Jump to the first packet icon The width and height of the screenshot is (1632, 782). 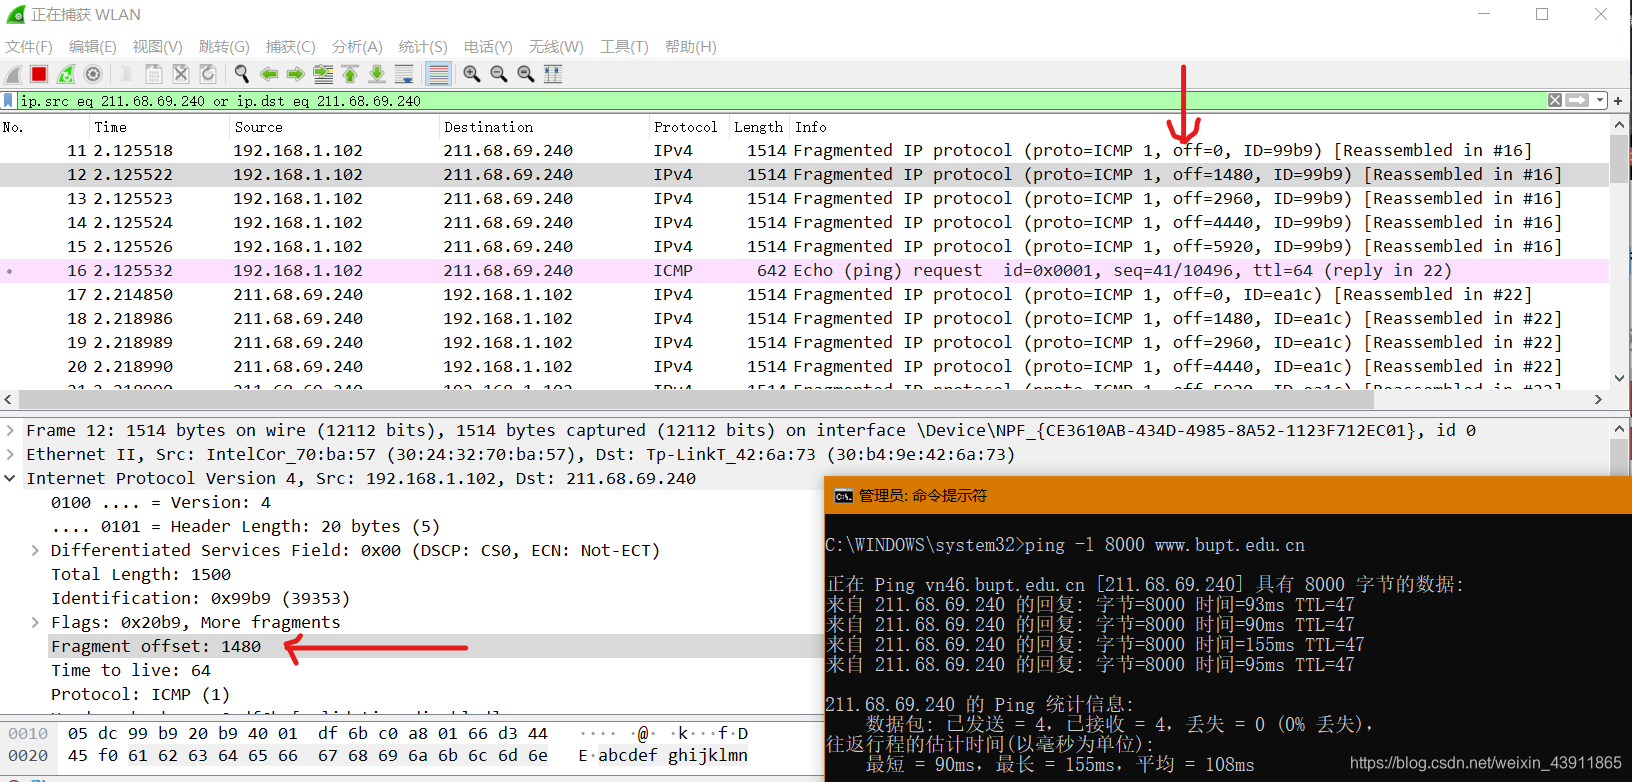pos(350,74)
